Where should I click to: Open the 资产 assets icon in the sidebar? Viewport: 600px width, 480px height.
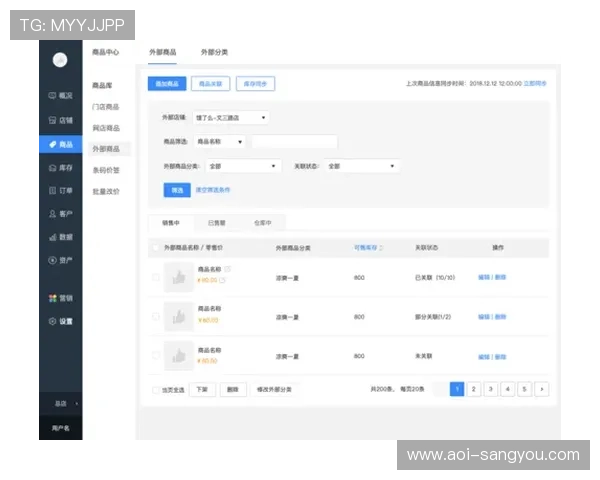[x=52, y=260]
